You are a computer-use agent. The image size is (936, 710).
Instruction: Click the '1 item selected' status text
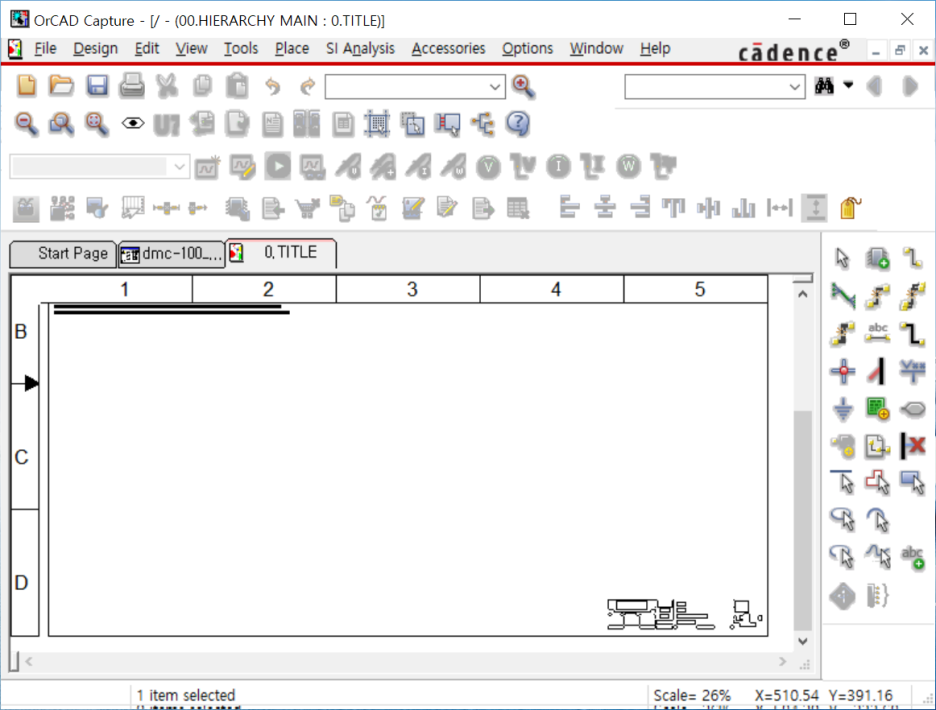pos(186,696)
